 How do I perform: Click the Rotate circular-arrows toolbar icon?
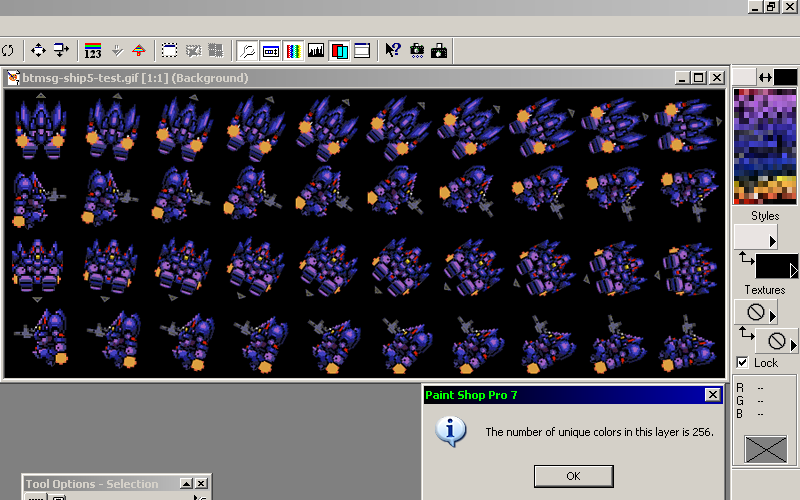(8, 51)
